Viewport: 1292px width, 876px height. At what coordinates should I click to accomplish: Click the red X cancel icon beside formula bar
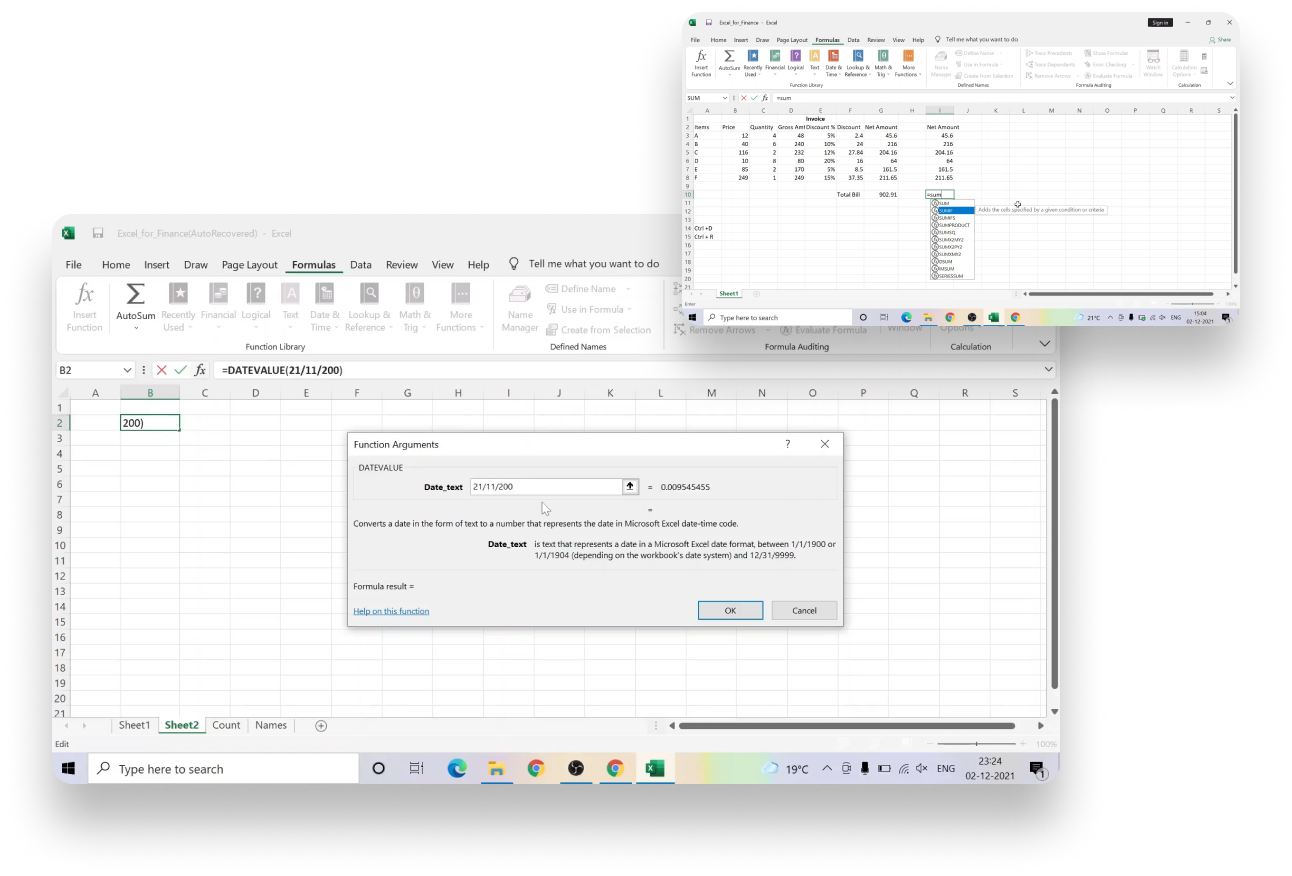(x=161, y=370)
